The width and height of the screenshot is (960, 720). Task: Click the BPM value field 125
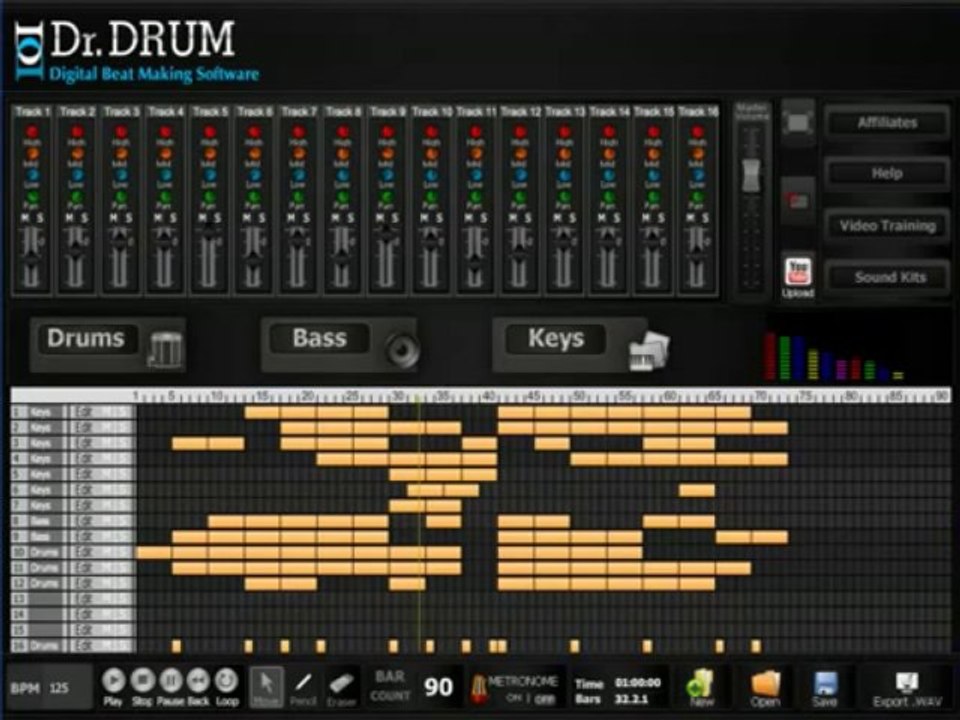pyautogui.click(x=59, y=688)
